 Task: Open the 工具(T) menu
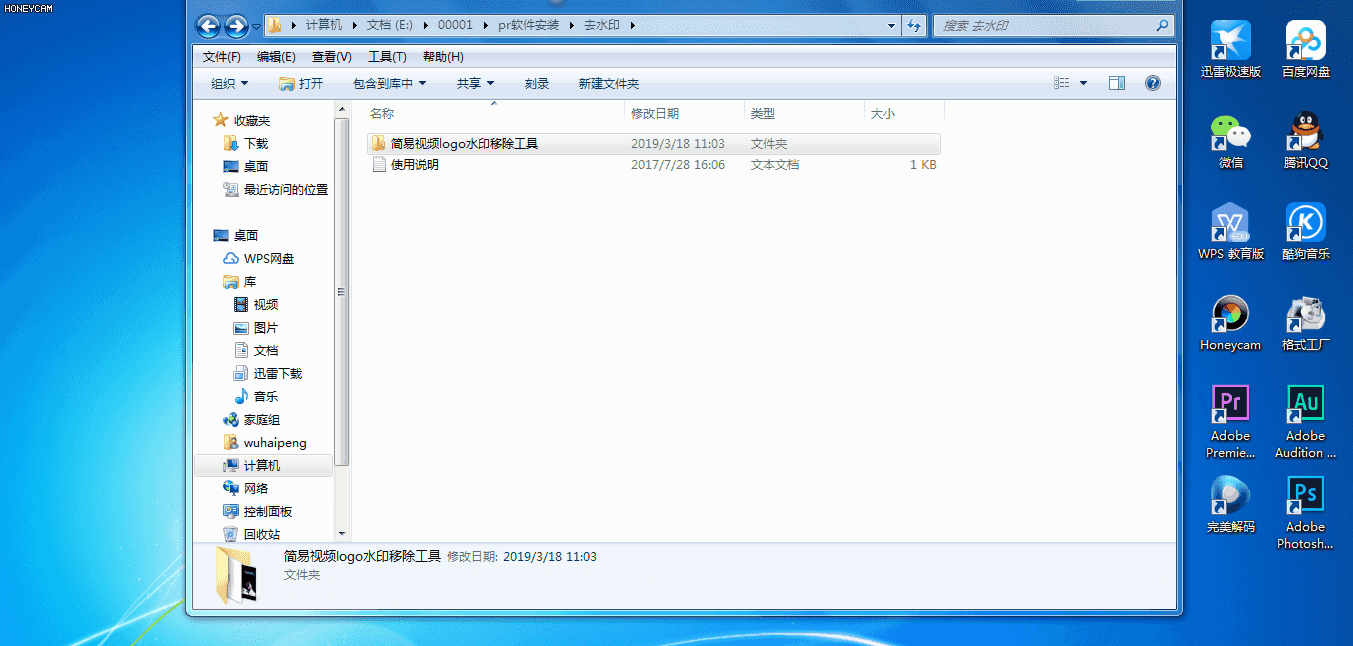coord(387,57)
